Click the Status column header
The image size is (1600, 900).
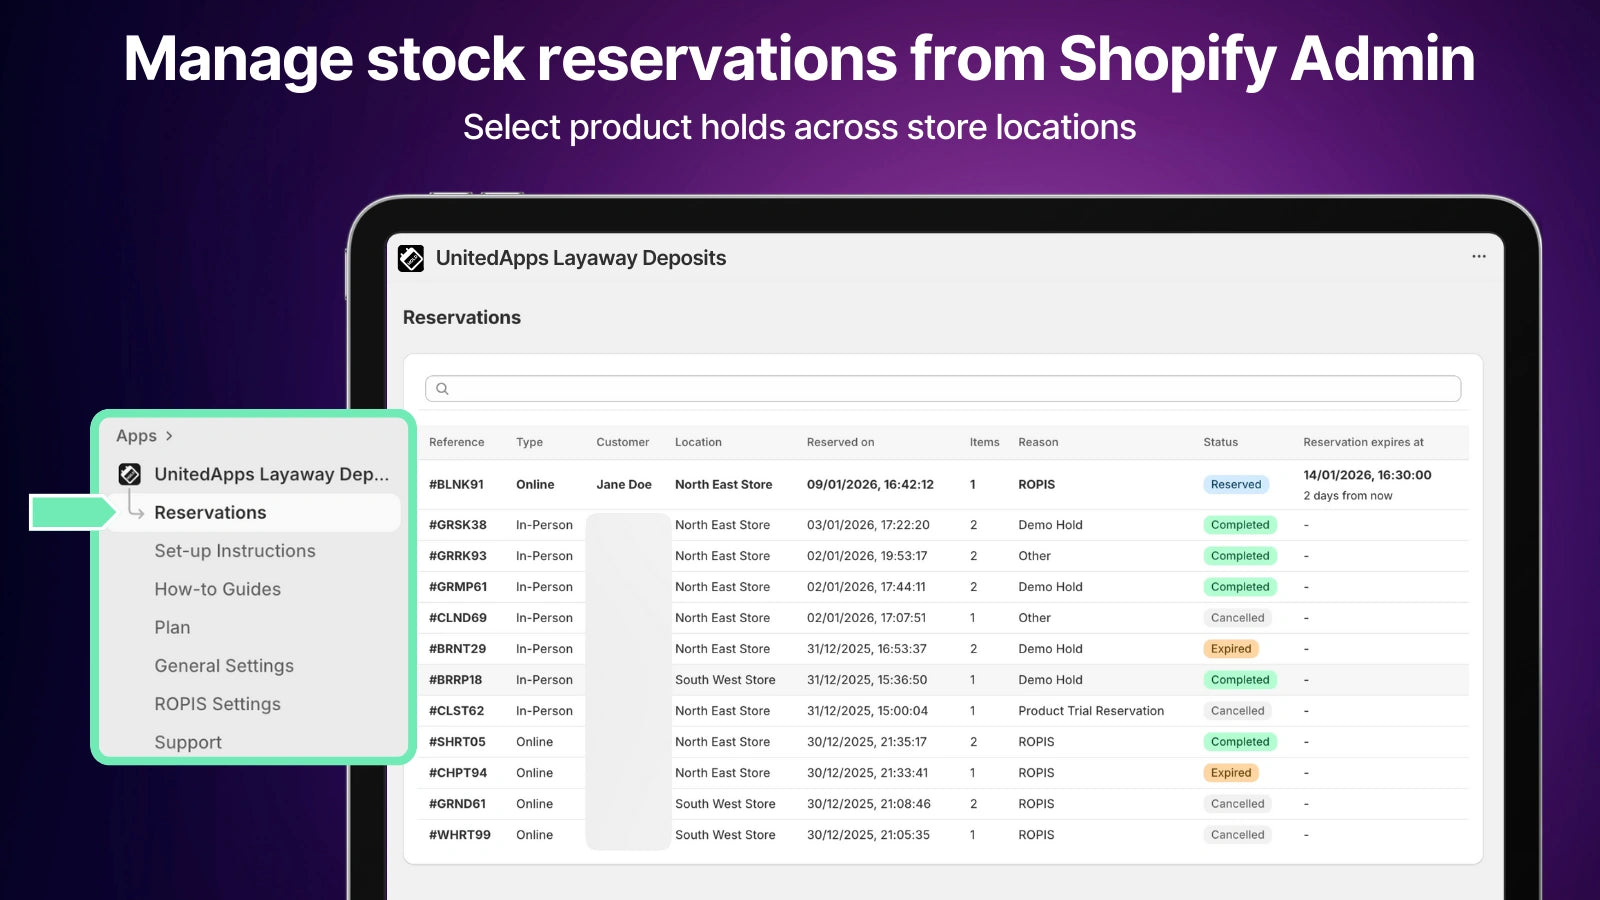tap(1220, 442)
